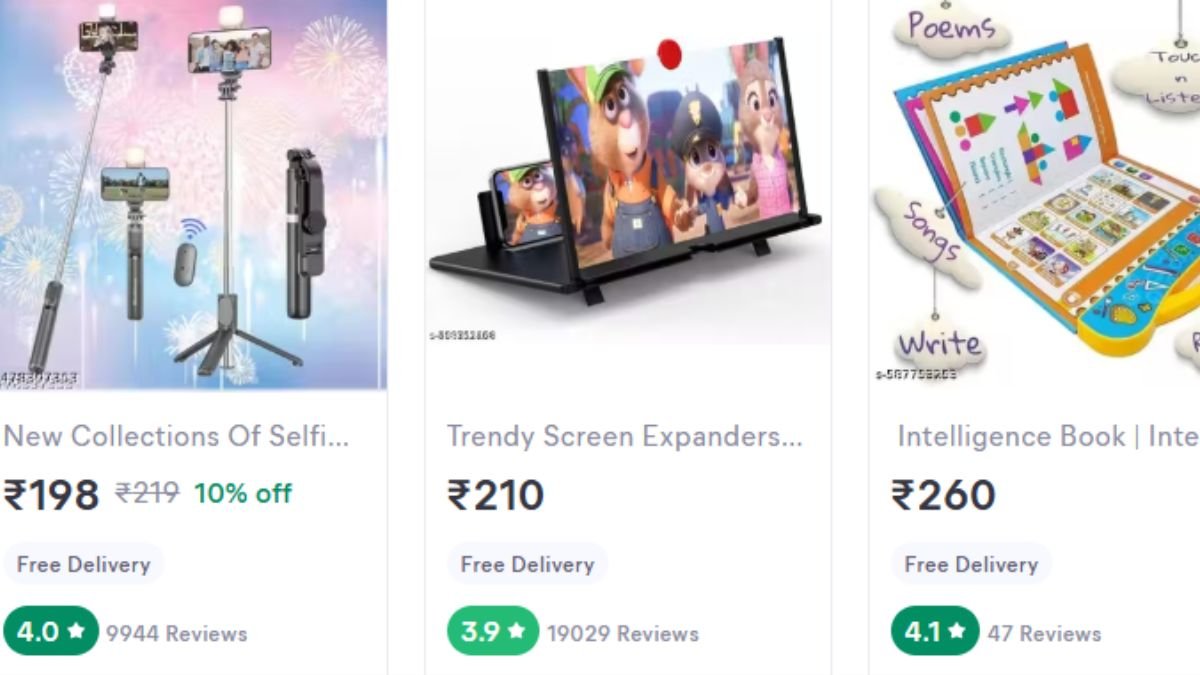The height and width of the screenshot is (675, 1200).
Task: Click the 4.0 star rating badge
Action: [x=51, y=632]
